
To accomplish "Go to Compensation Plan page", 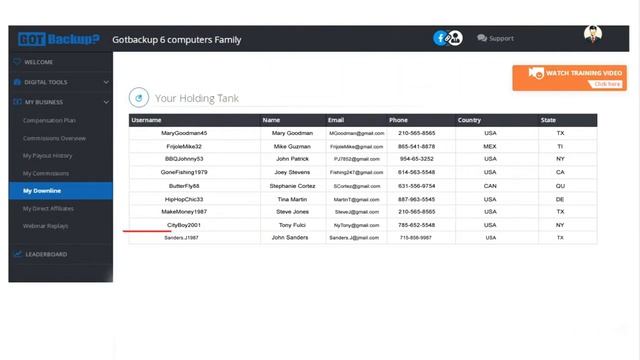I will point(49,120).
